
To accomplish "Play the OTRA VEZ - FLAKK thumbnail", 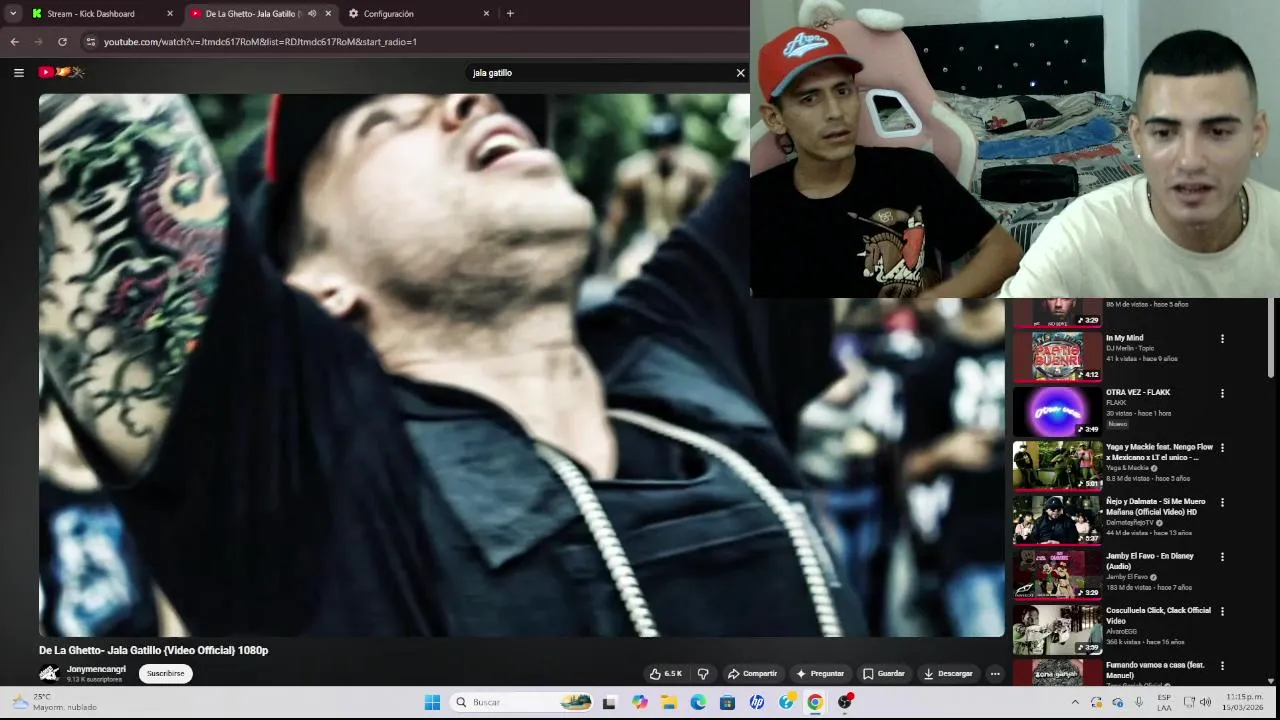I will pos(1057,411).
